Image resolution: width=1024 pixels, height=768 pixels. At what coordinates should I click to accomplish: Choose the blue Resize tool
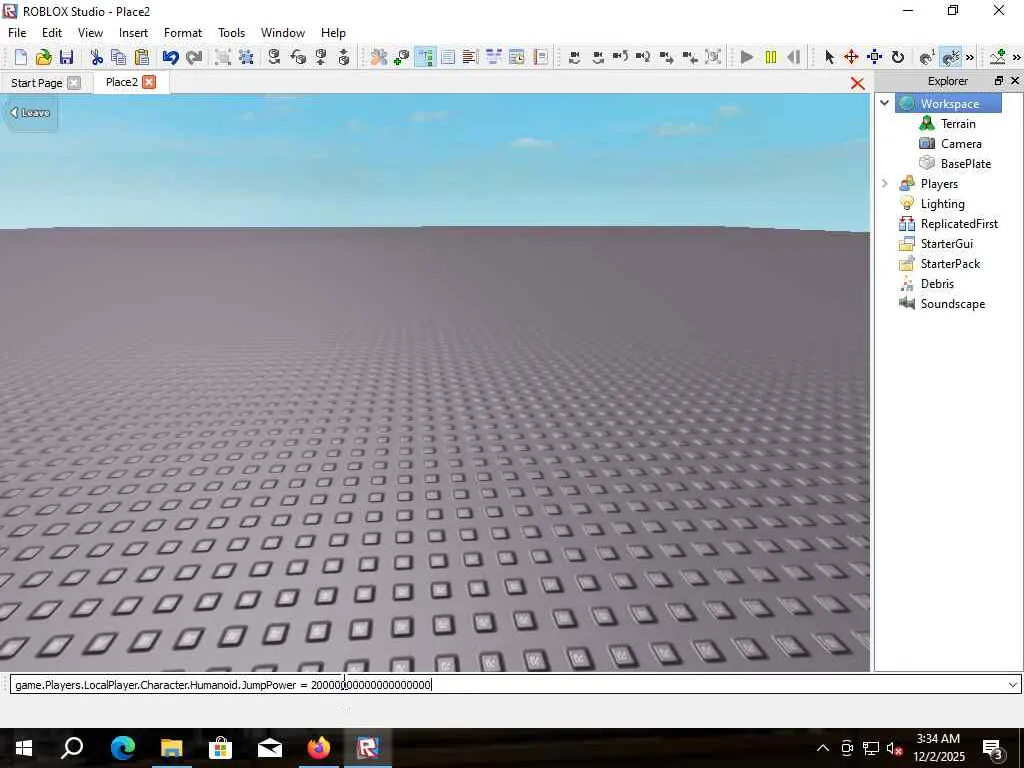coord(874,57)
